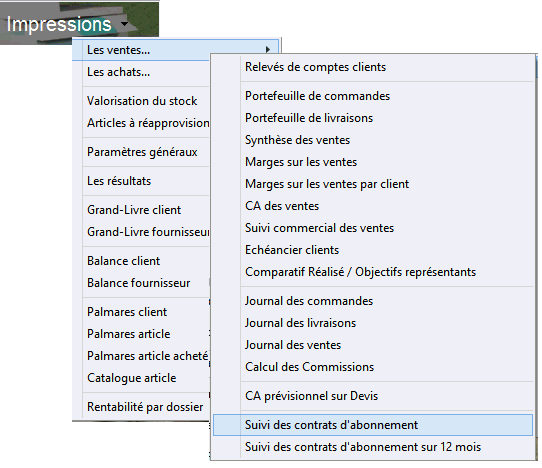Open Marges sur les ventes par client
The height and width of the screenshot is (468, 542).
click(327, 184)
